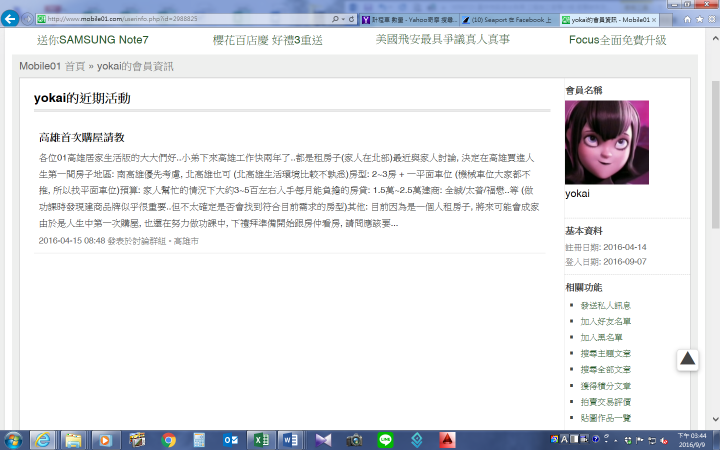Click the yokai avatar picture
The image size is (720, 450).
click(607, 142)
